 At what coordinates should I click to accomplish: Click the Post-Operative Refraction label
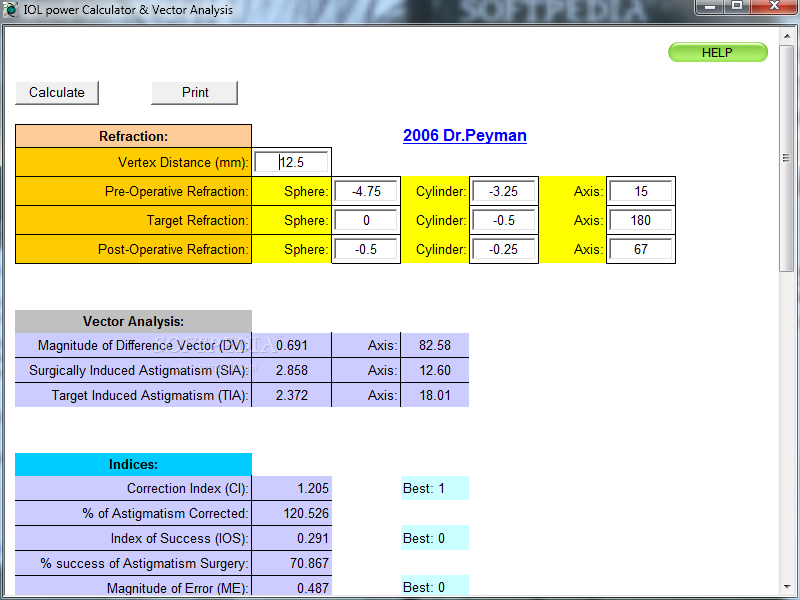(x=173, y=249)
